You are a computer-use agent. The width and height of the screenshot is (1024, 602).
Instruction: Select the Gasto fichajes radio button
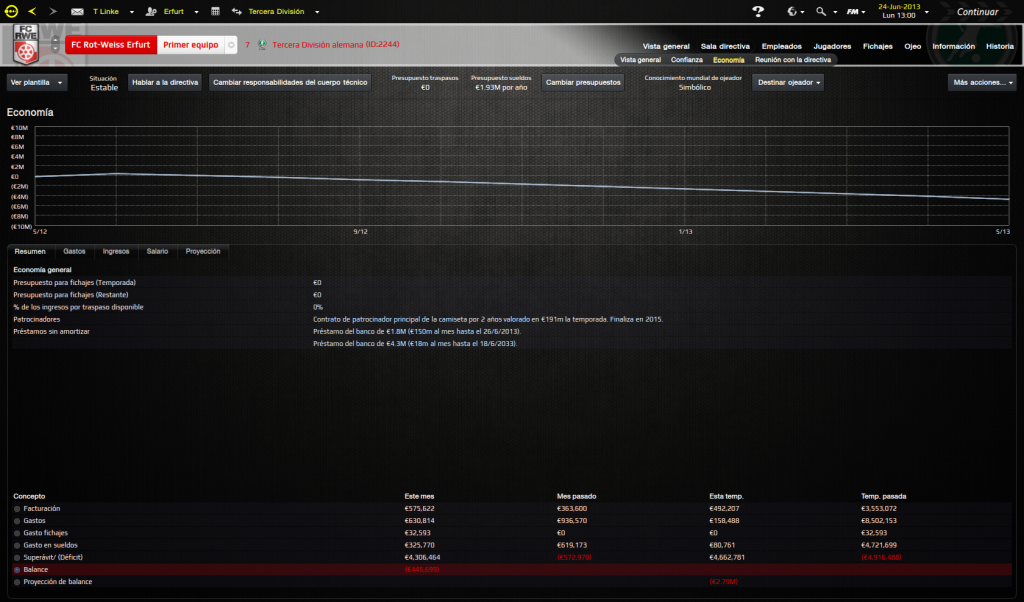17,533
